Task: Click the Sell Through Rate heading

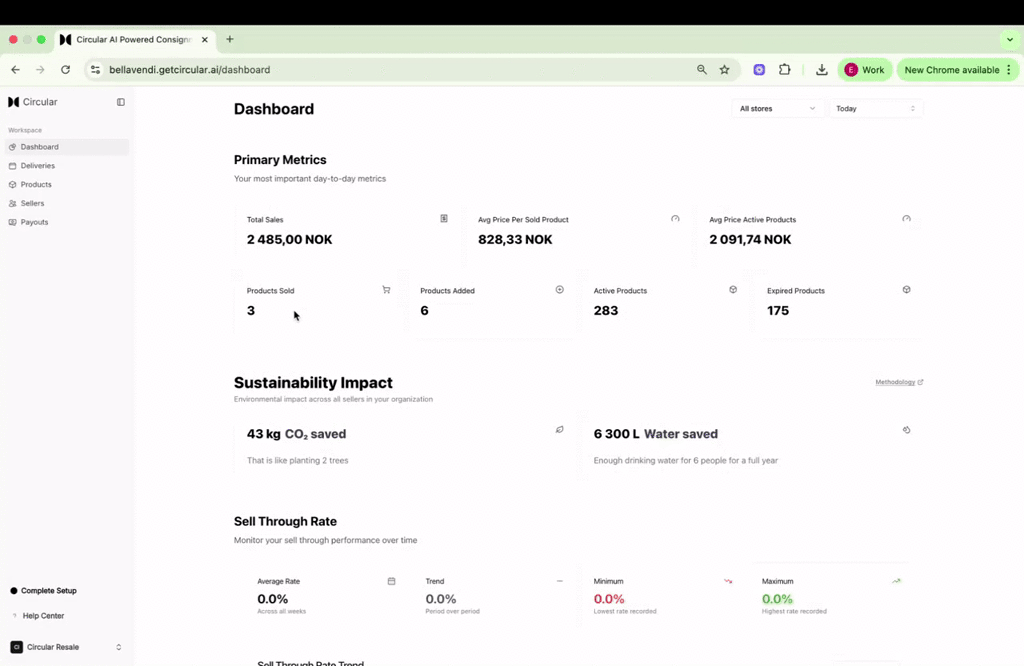Action: [285, 522]
